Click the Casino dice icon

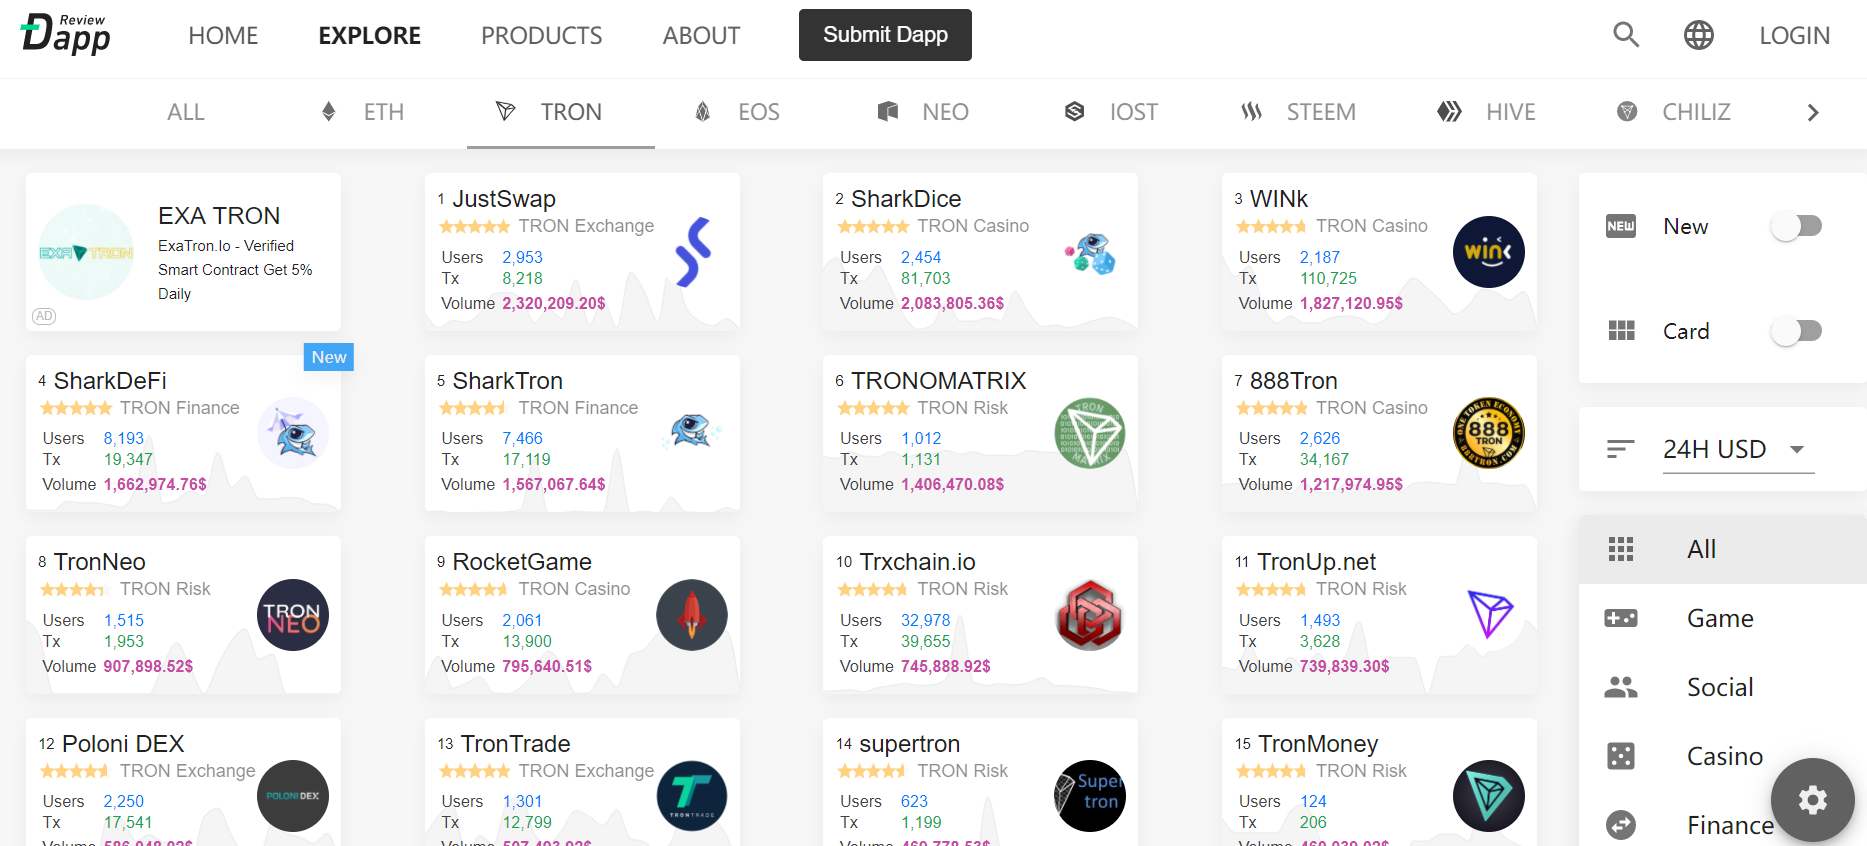pos(1621,756)
